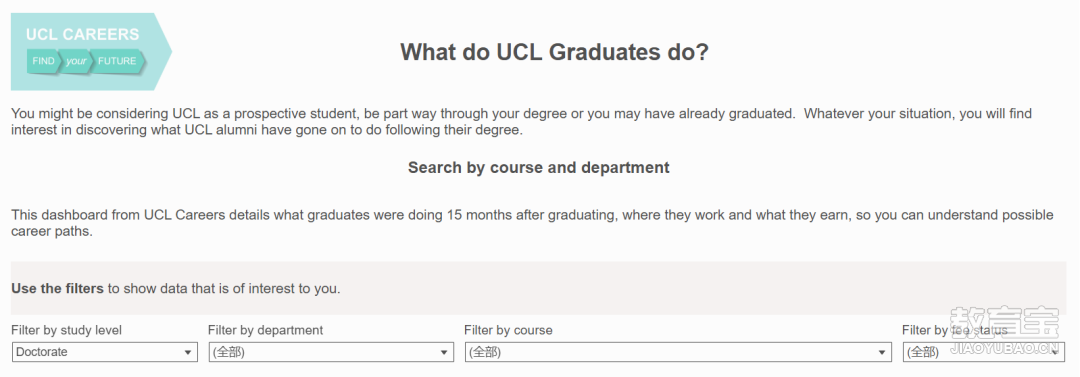The height and width of the screenshot is (377, 1080).
Task: Open the Filter by course dropdown list
Action: tap(678, 352)
